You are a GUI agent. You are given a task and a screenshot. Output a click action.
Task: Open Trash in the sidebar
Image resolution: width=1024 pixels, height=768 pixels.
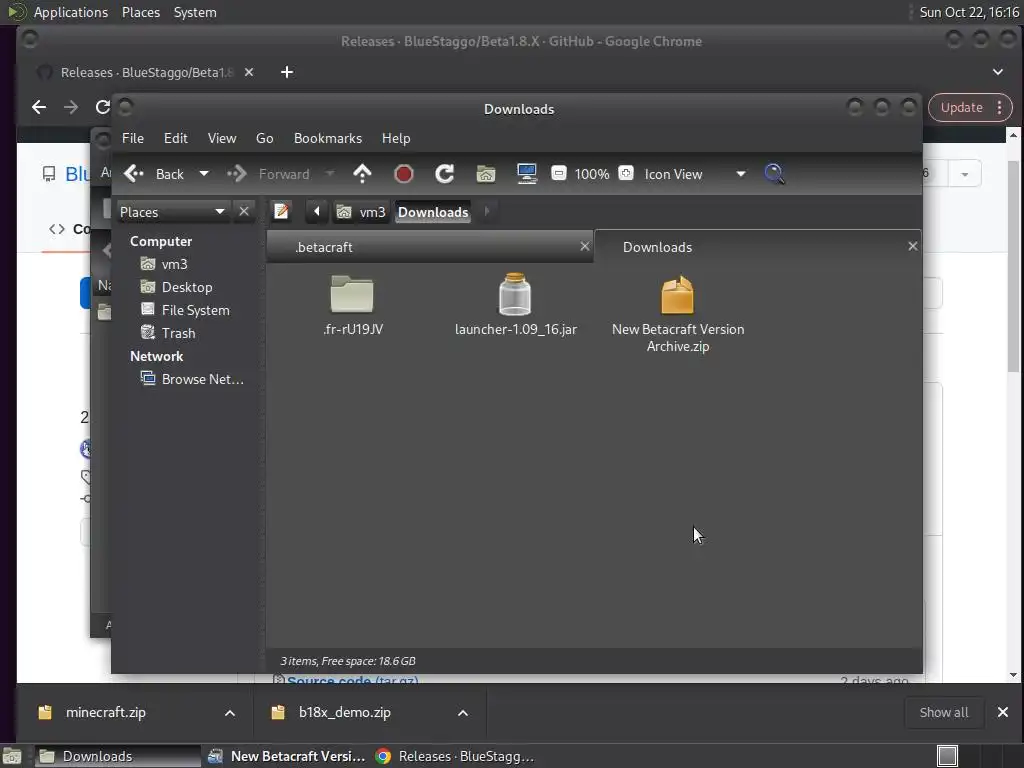178,333
